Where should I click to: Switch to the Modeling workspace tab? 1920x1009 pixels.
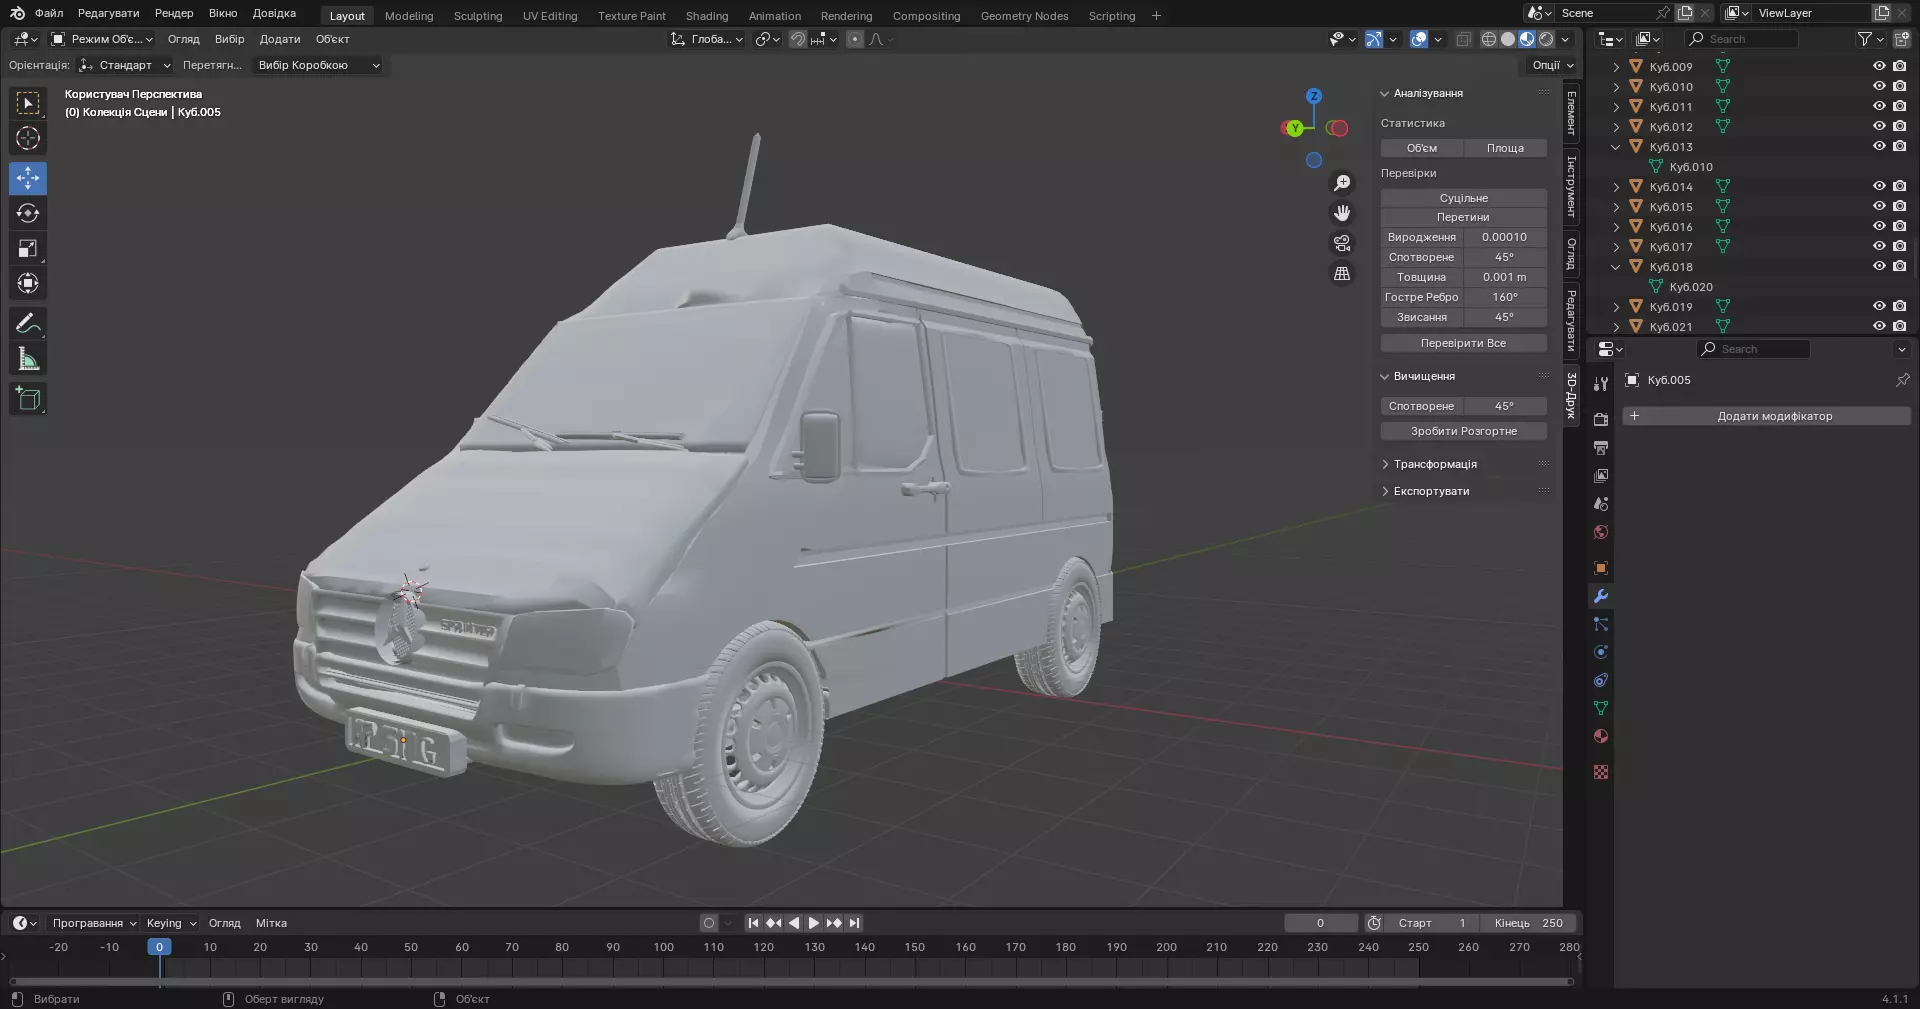pyautogui.click(x=409, y=16)
